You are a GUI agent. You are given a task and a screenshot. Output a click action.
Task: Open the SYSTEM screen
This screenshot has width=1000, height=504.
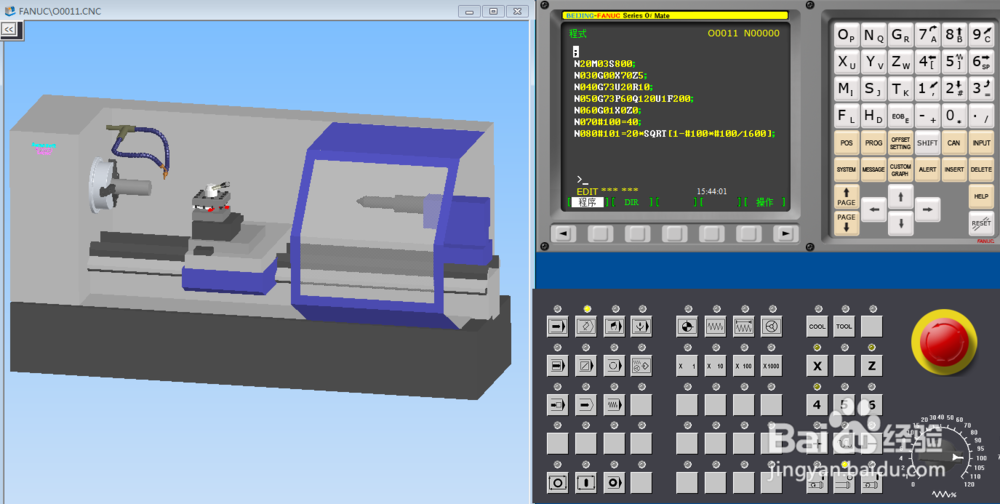click(x=846, y=170)
